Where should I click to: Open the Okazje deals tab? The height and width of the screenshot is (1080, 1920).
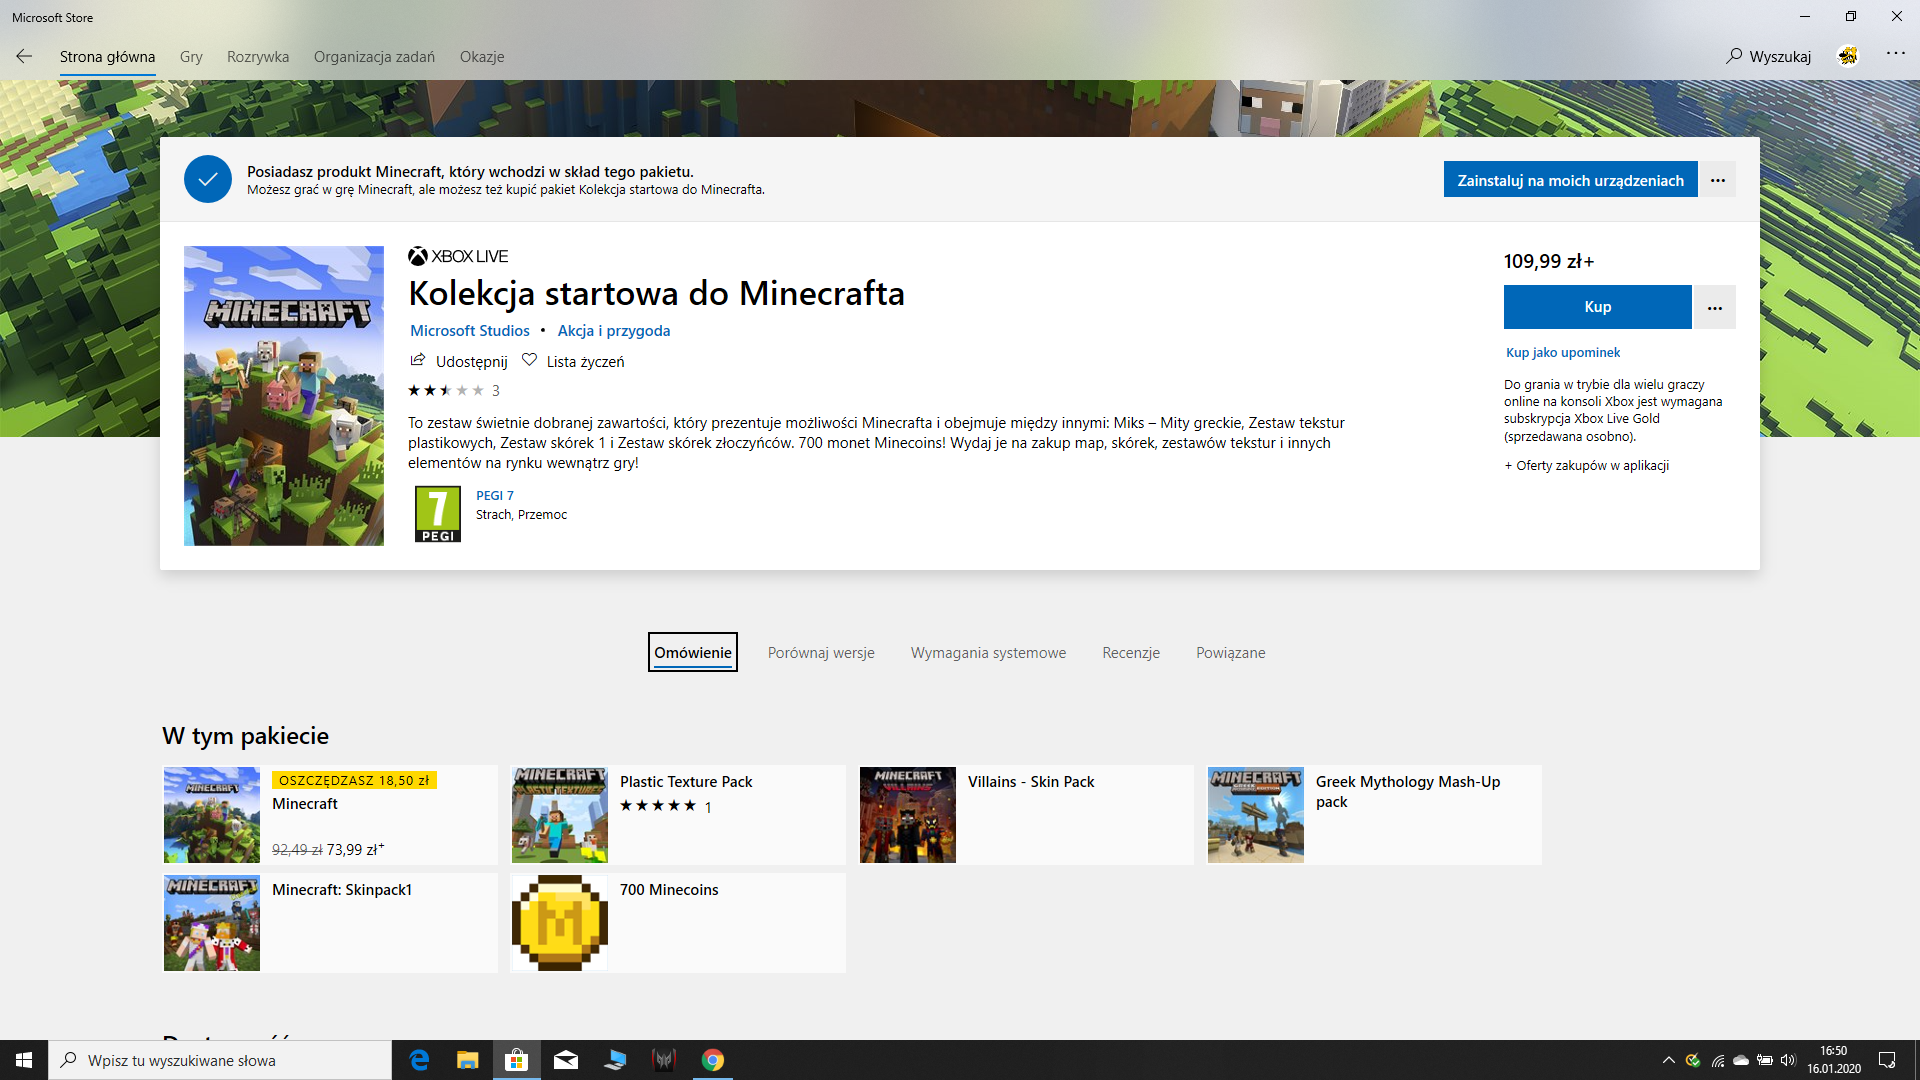482,57
